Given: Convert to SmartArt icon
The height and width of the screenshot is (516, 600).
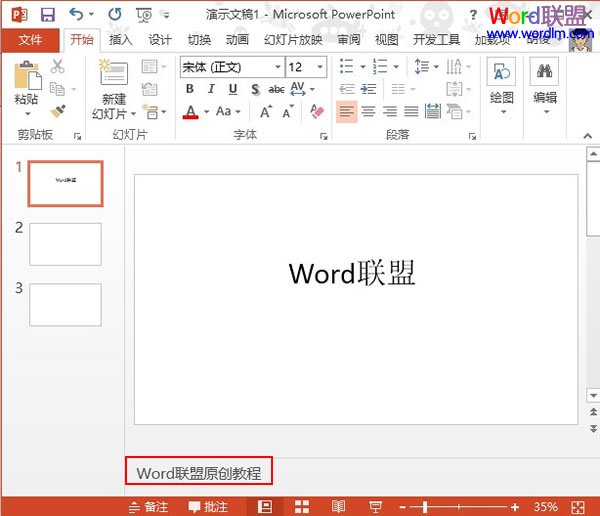Looking at the screenshot, I should point(454,111).
